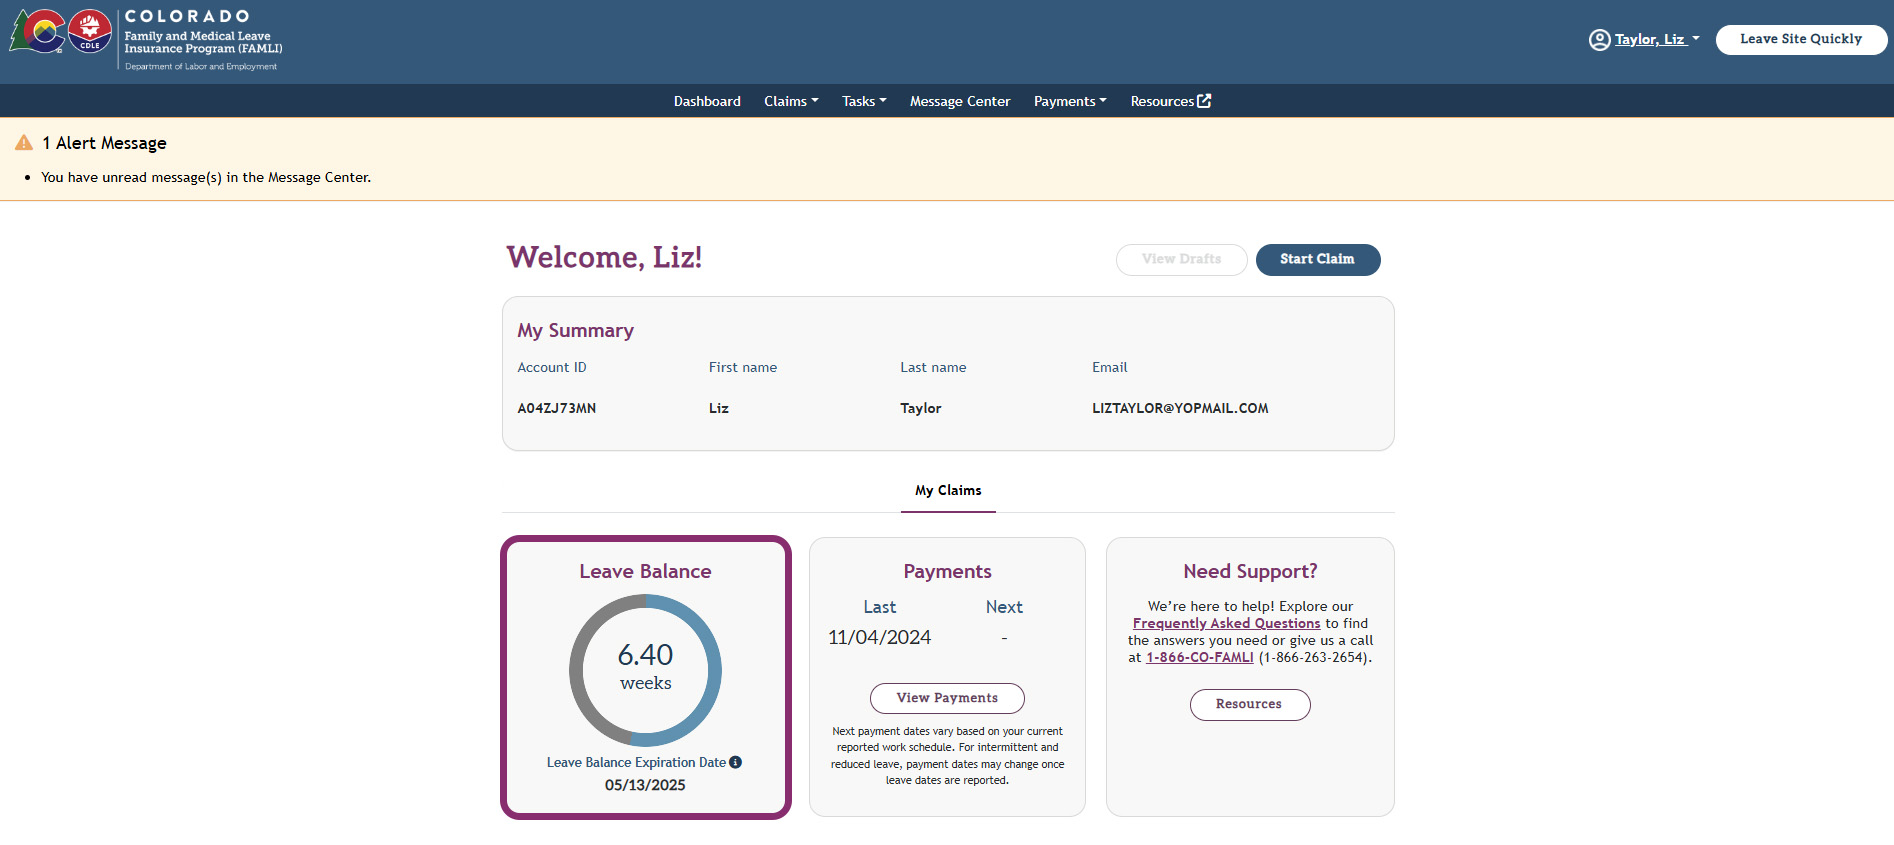
Task: Open the Tasks dropdown menu
Action: pyautogui.click(x=864, y=101)
